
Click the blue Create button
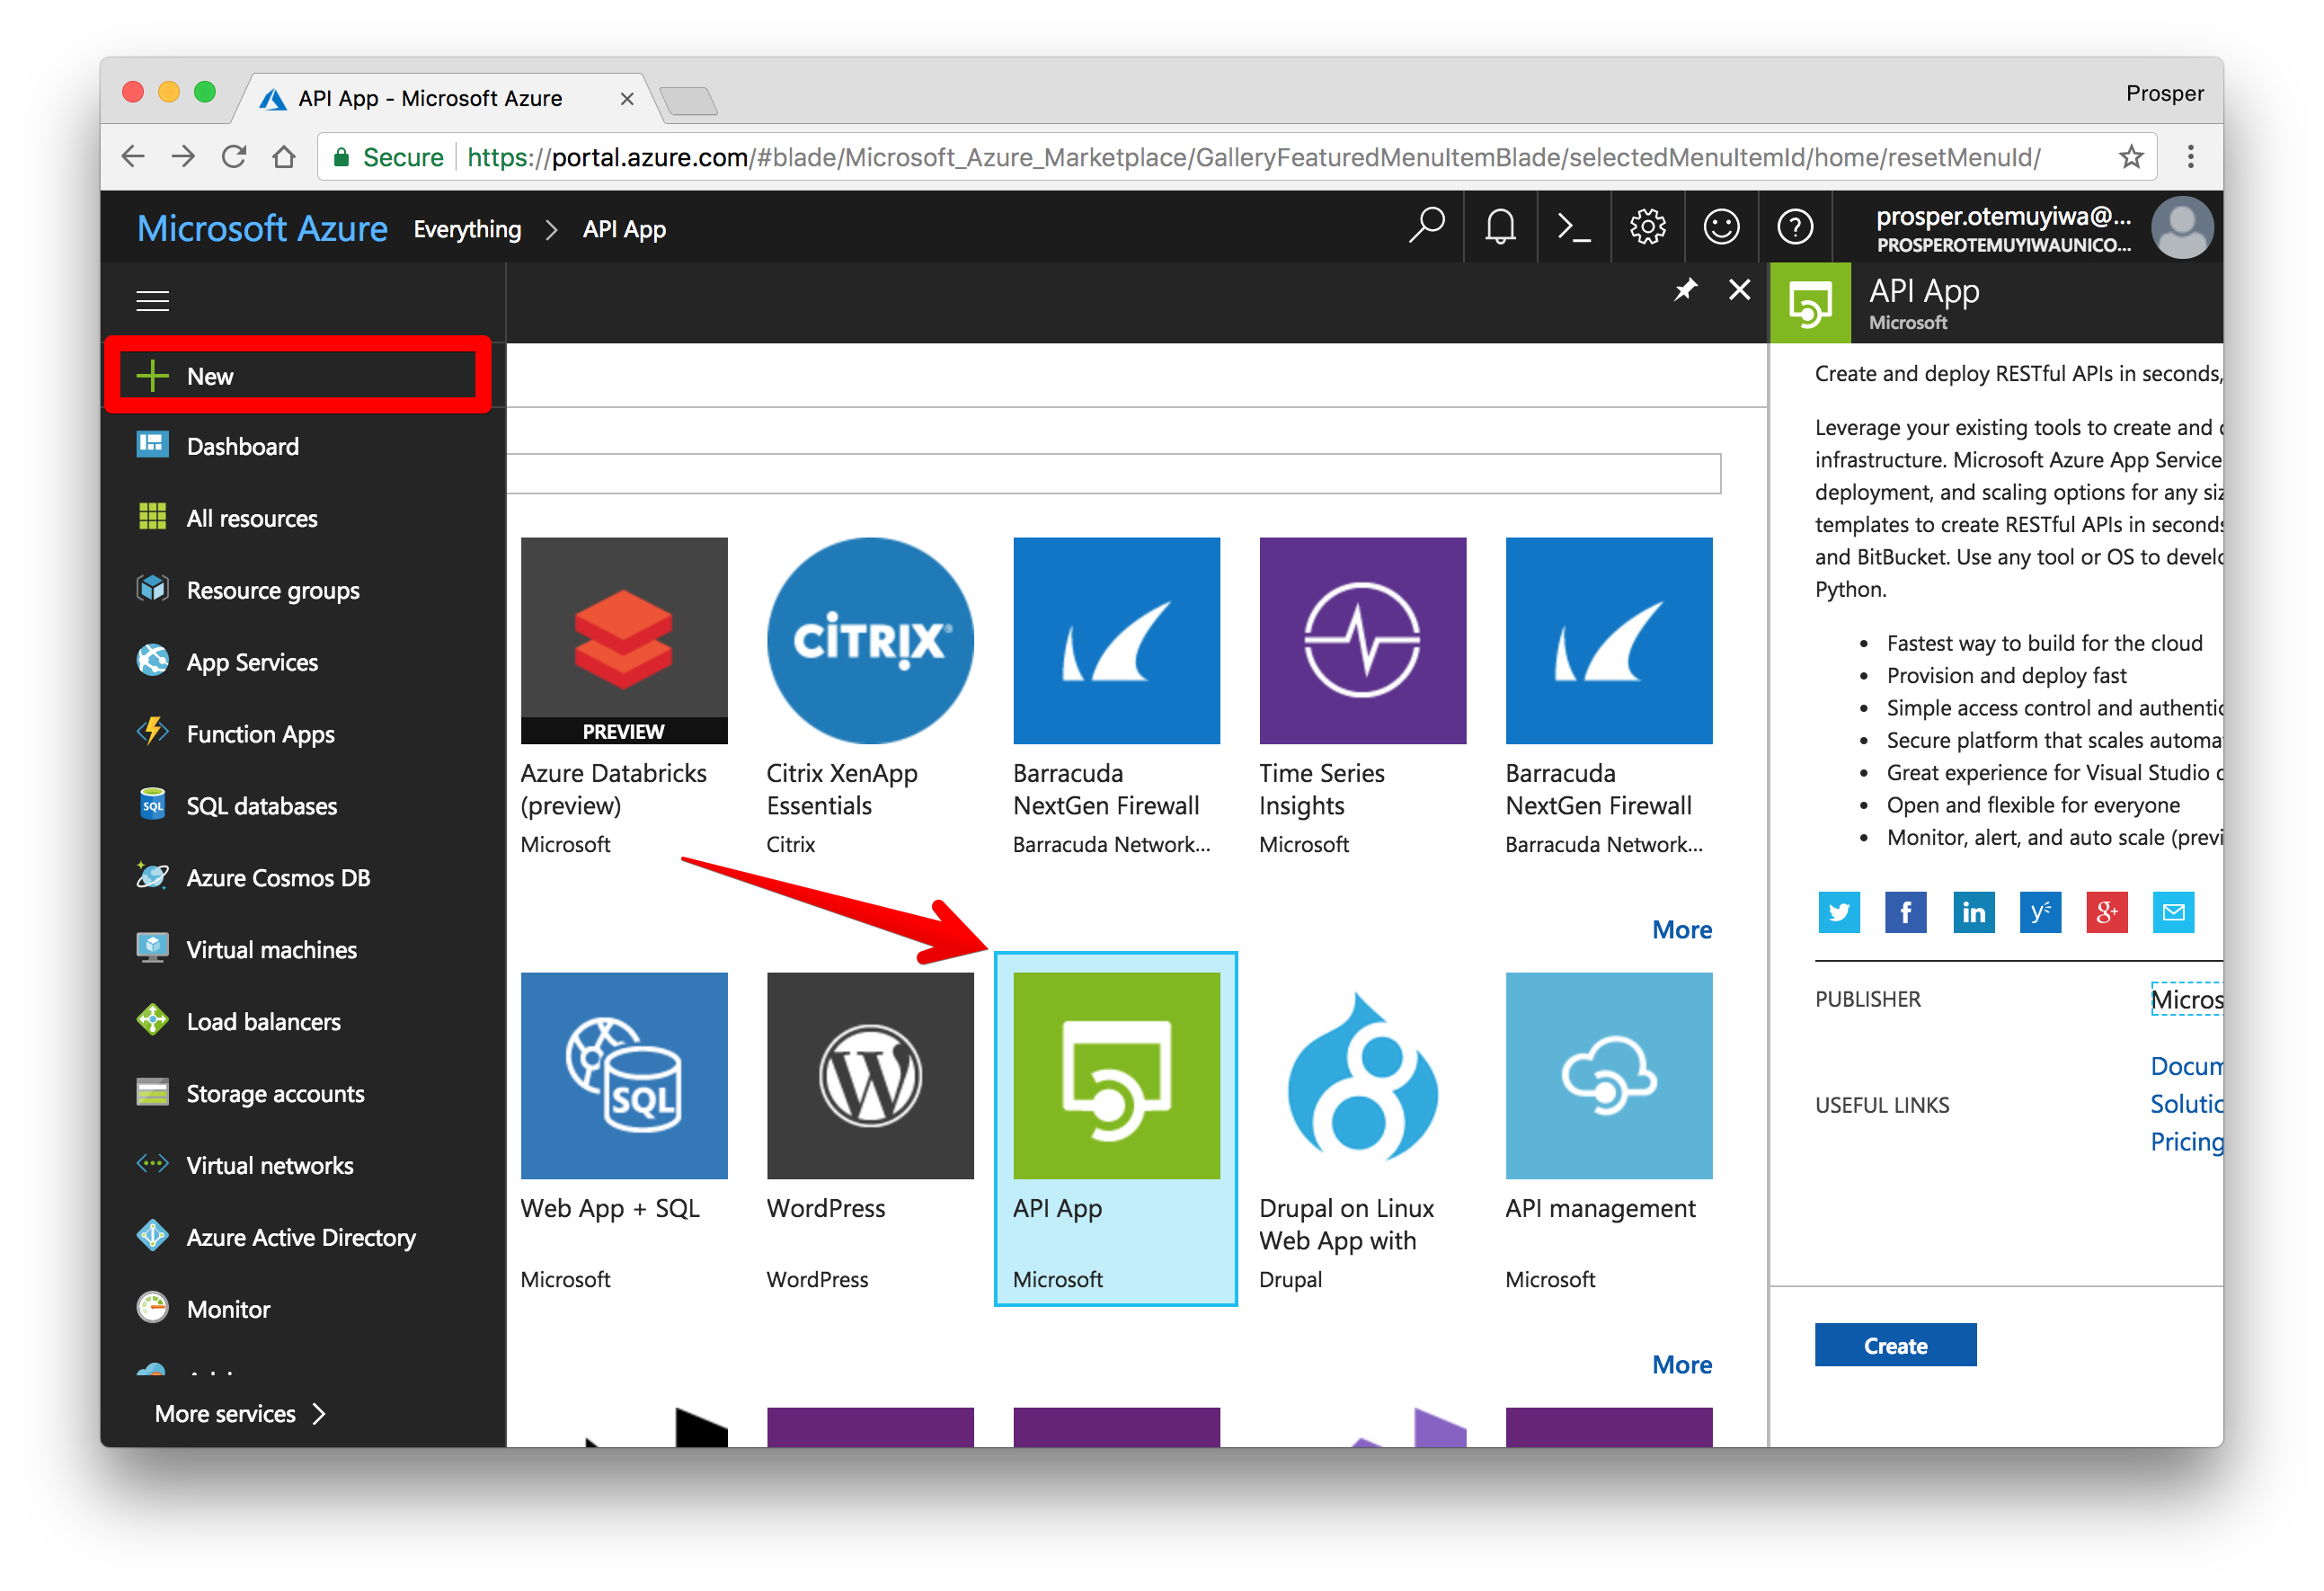point(1894,1345)
